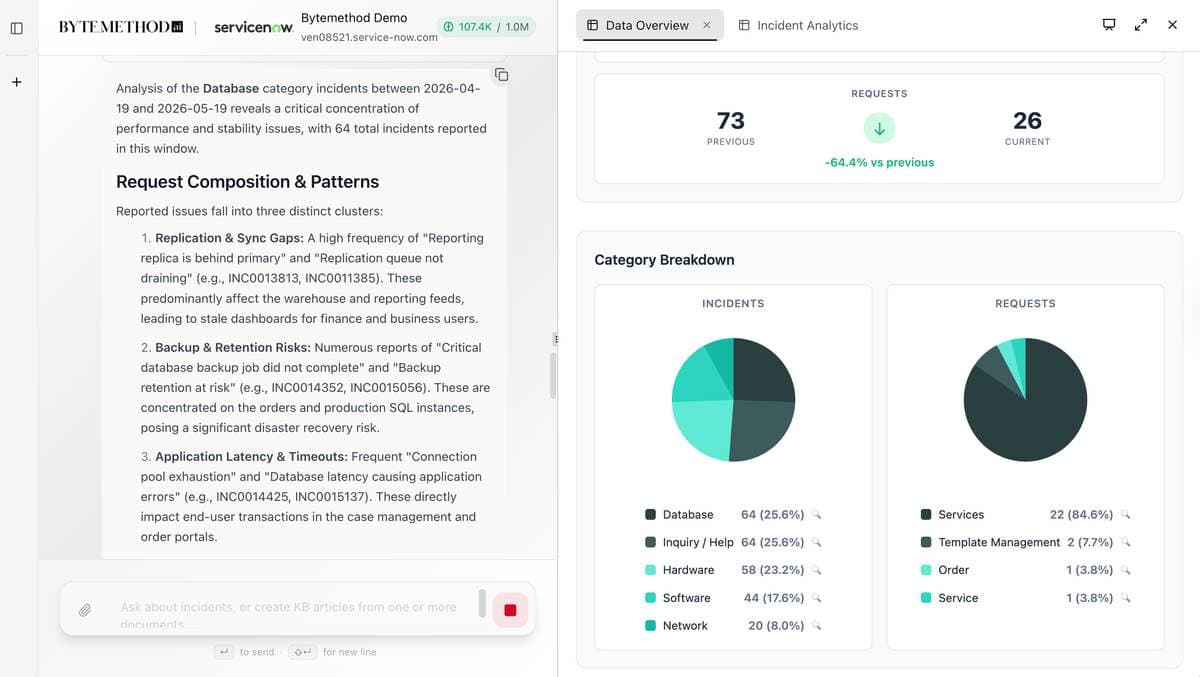The image size is (1200, 677).
Task: Inspect Services requests magnifier icon
Action: coord(1125,515)
